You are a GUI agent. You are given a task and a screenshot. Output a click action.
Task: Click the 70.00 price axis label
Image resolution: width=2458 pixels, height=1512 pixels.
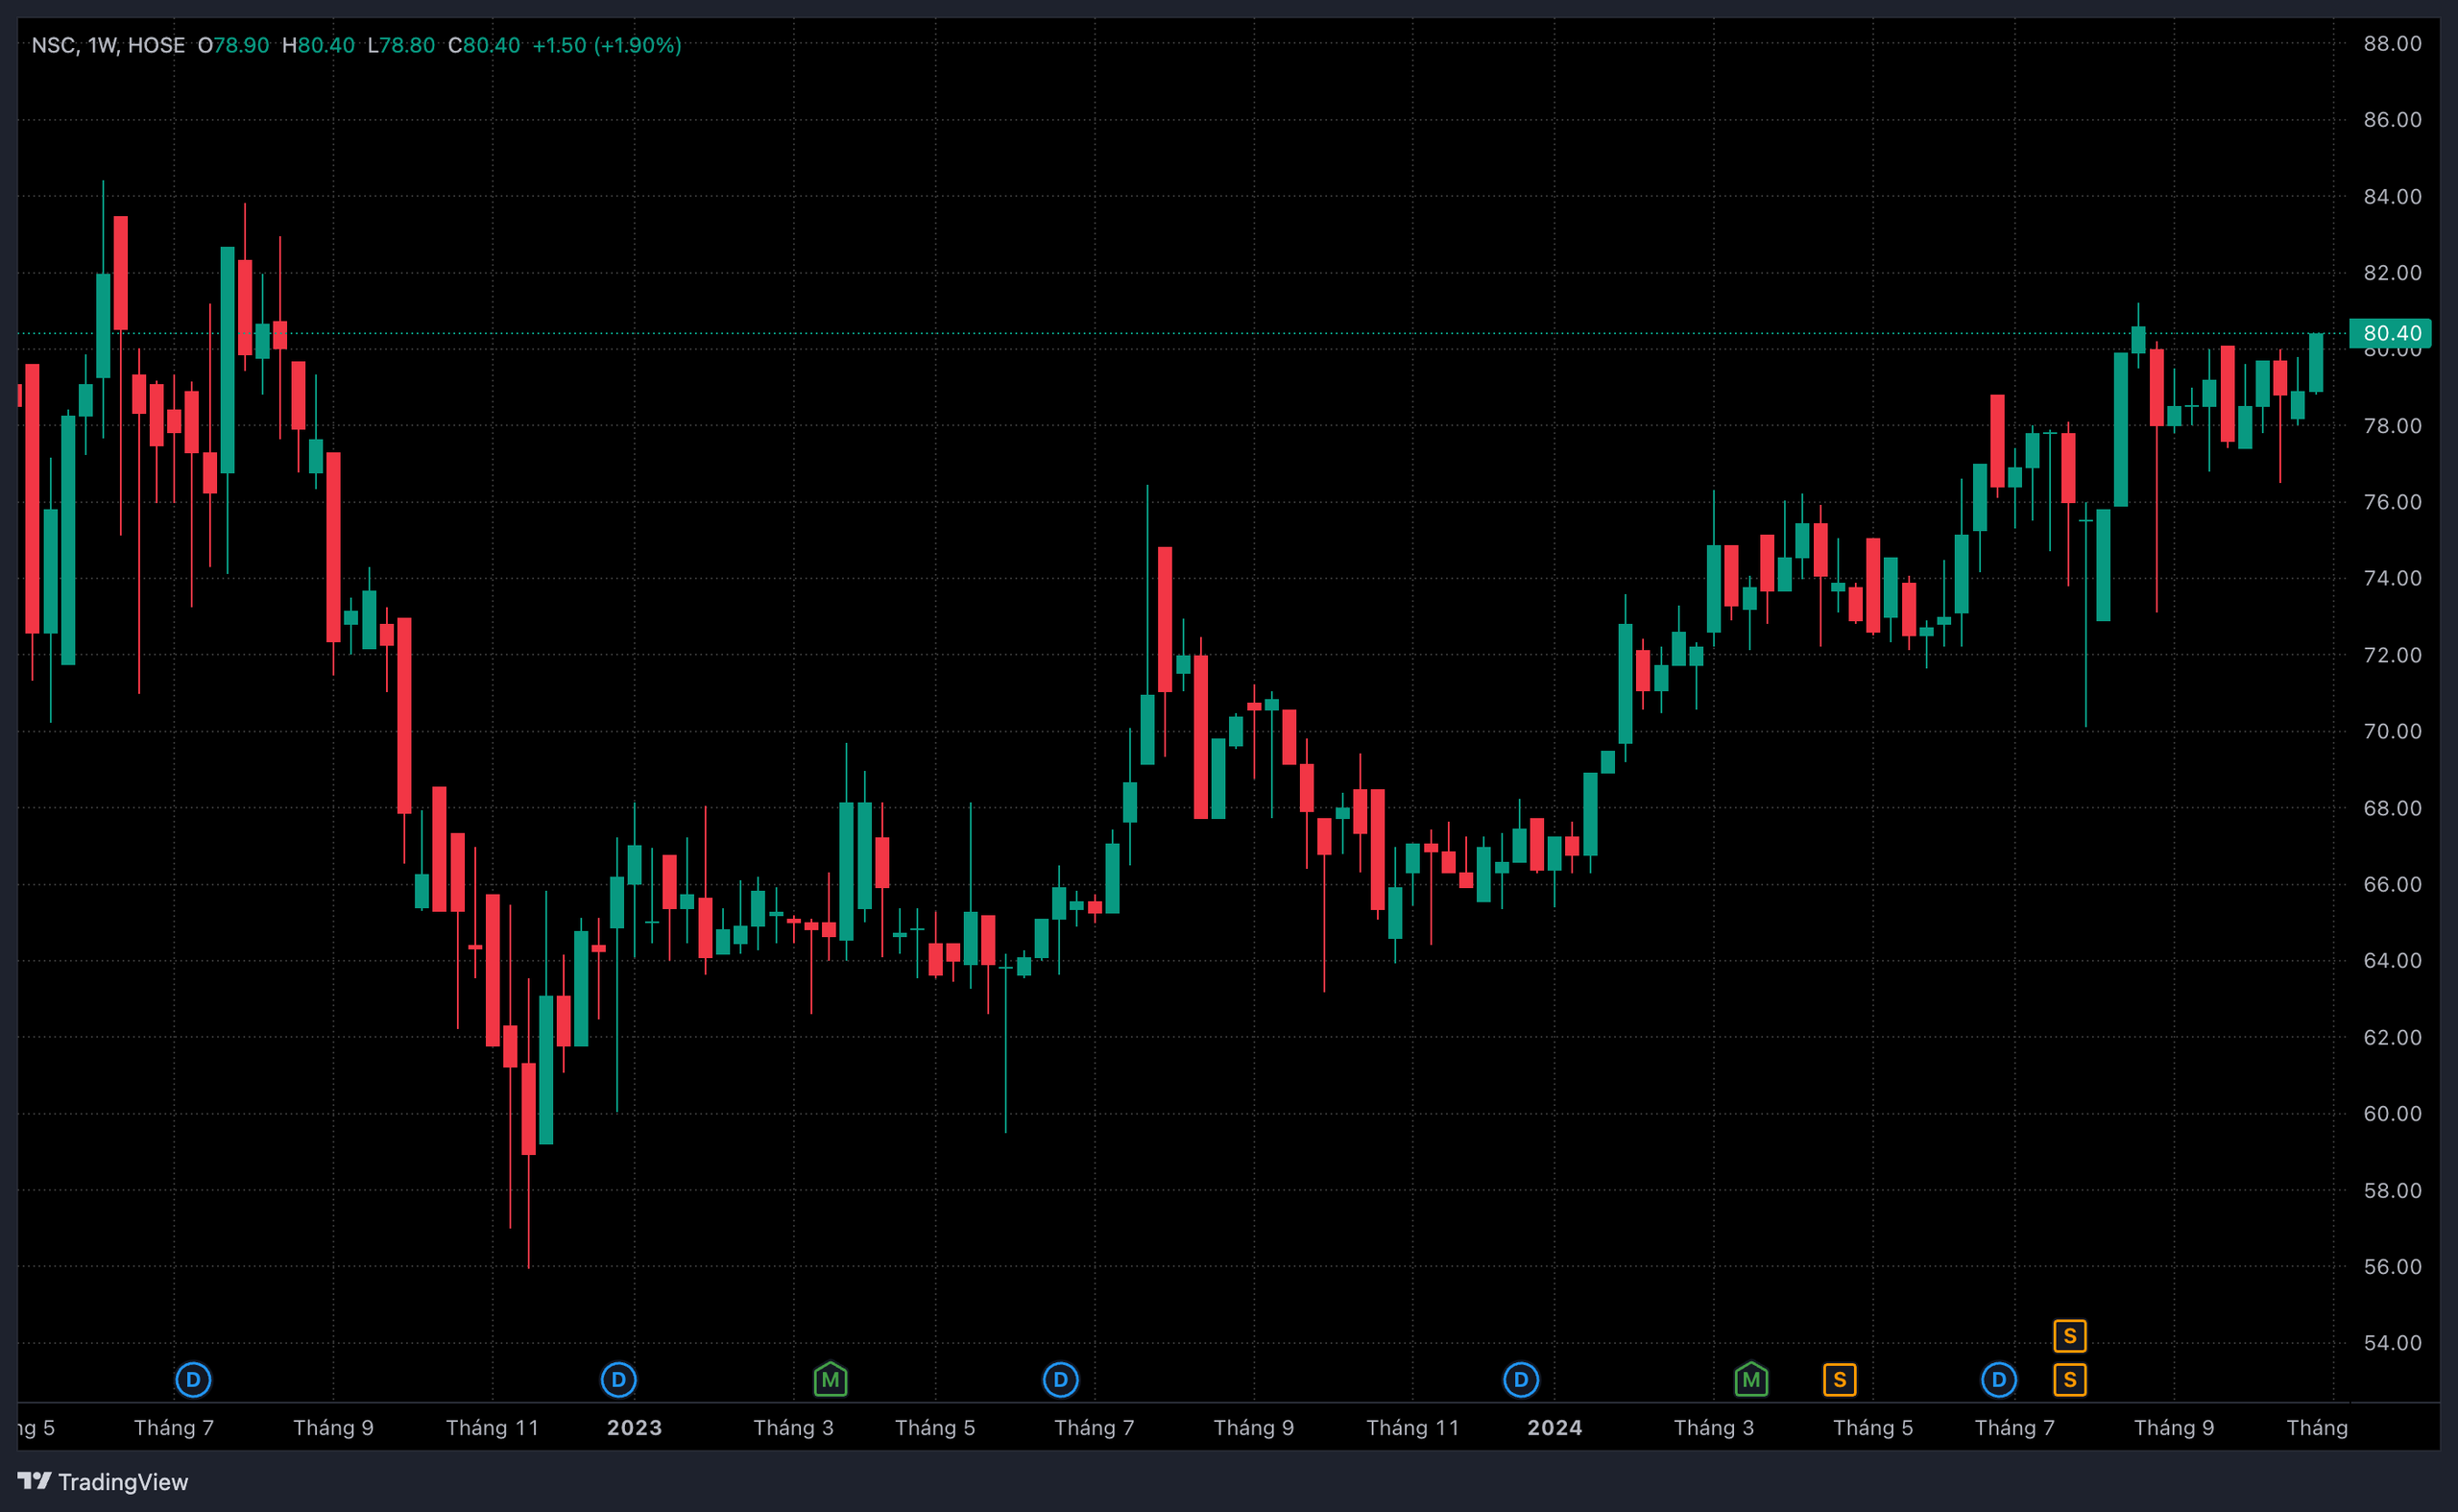tap(2392, 730)
